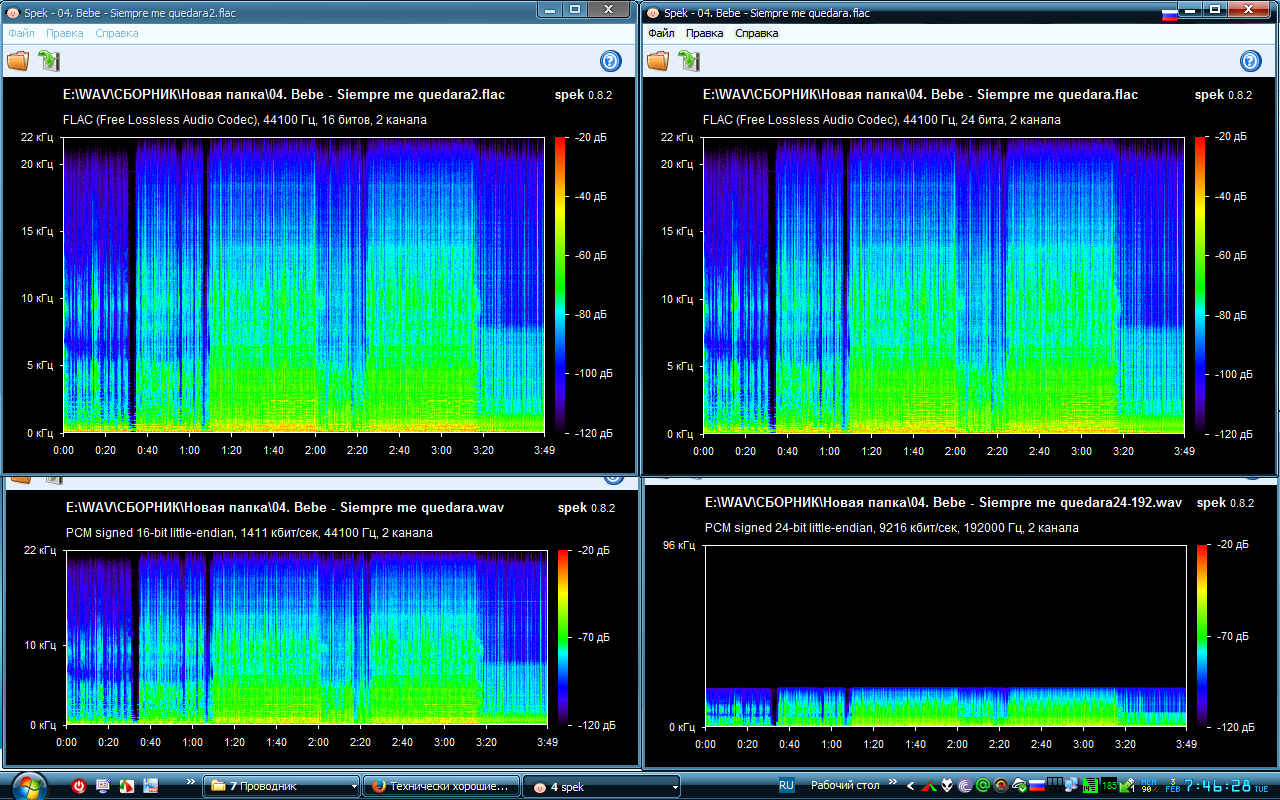The height and width of the screenshot is (800, 1280).
Task: Show hidden tray icons arrow
Action: coord(910,786)
